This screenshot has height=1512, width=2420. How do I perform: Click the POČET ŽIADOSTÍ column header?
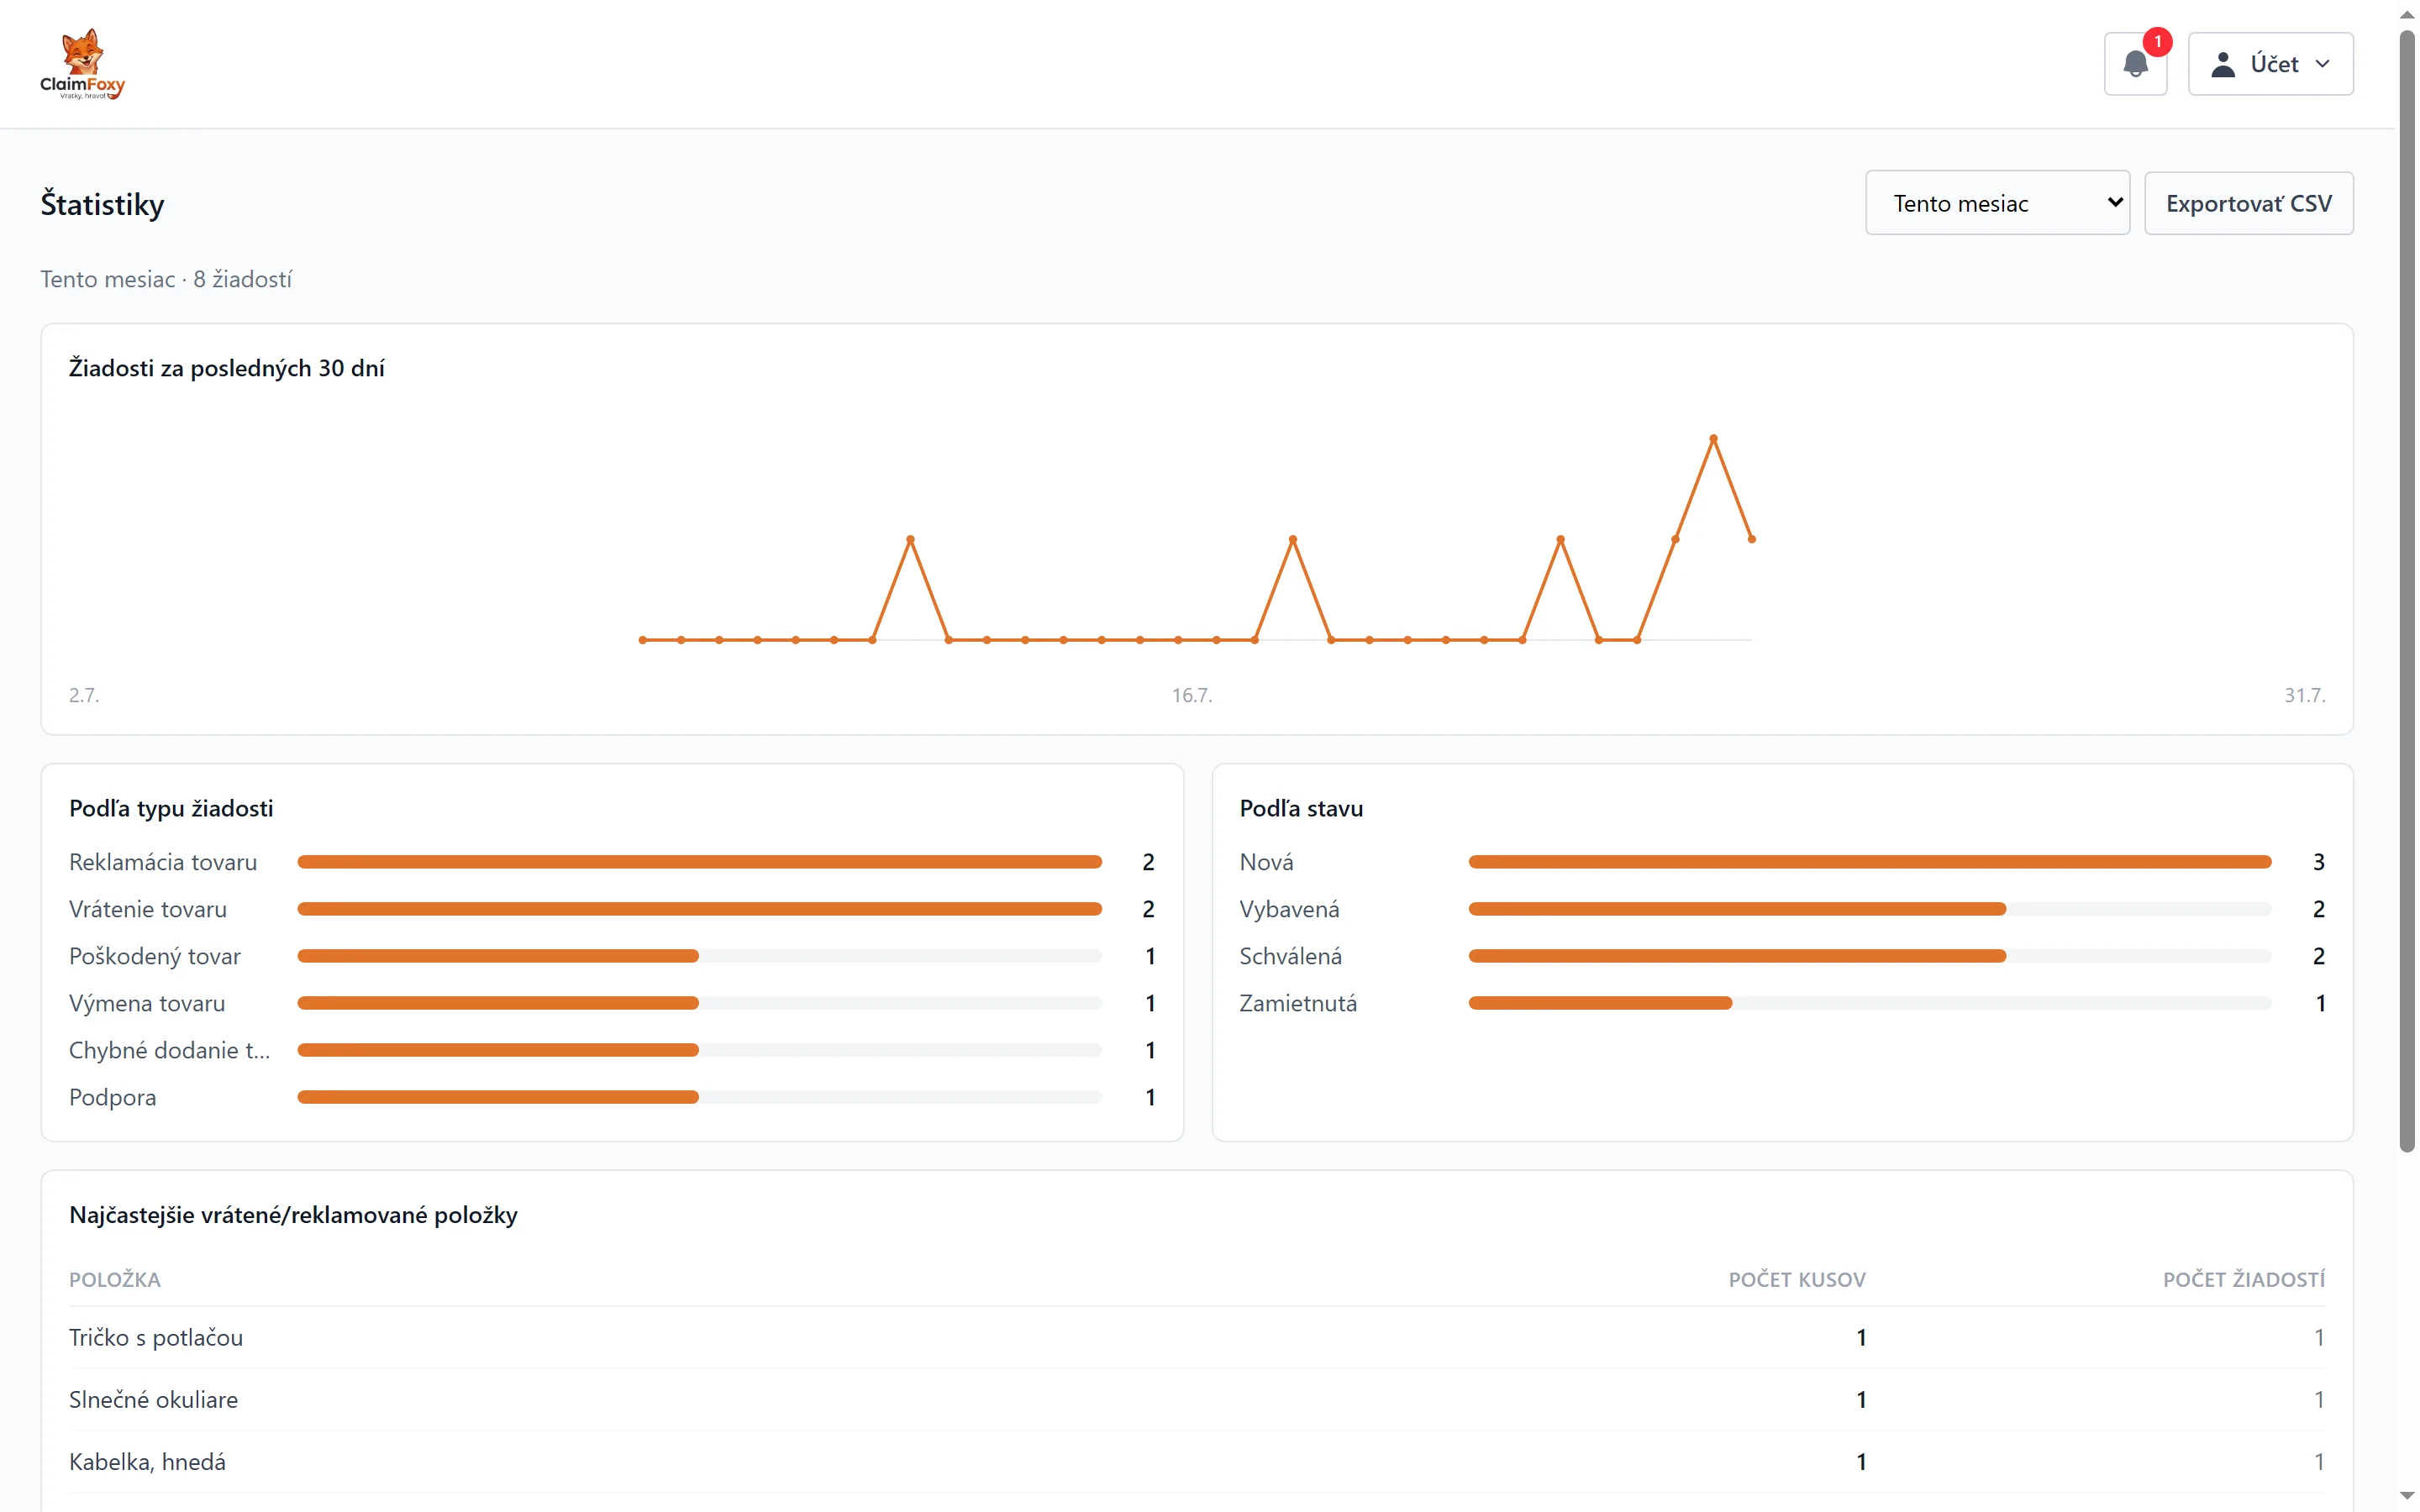click(2243, 1279)
